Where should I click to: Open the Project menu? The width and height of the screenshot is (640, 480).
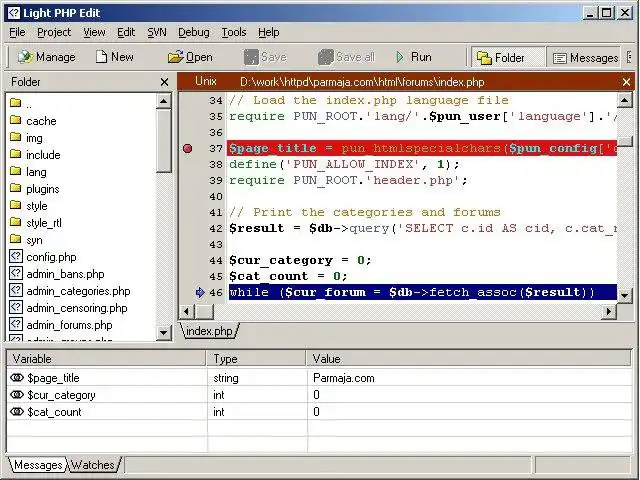54,32
